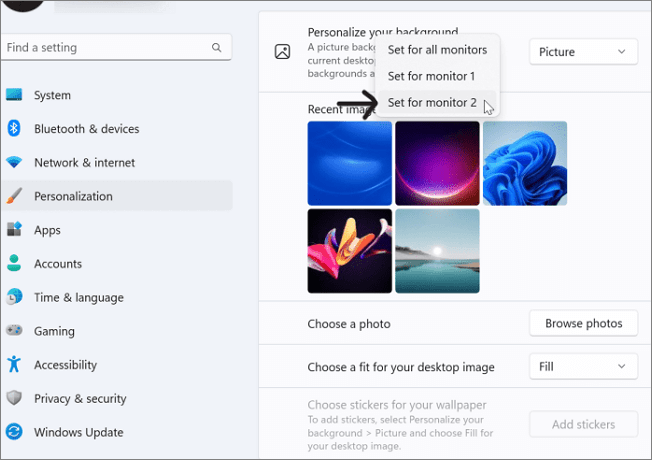Open the Accounts label

[x=58, y=264]
